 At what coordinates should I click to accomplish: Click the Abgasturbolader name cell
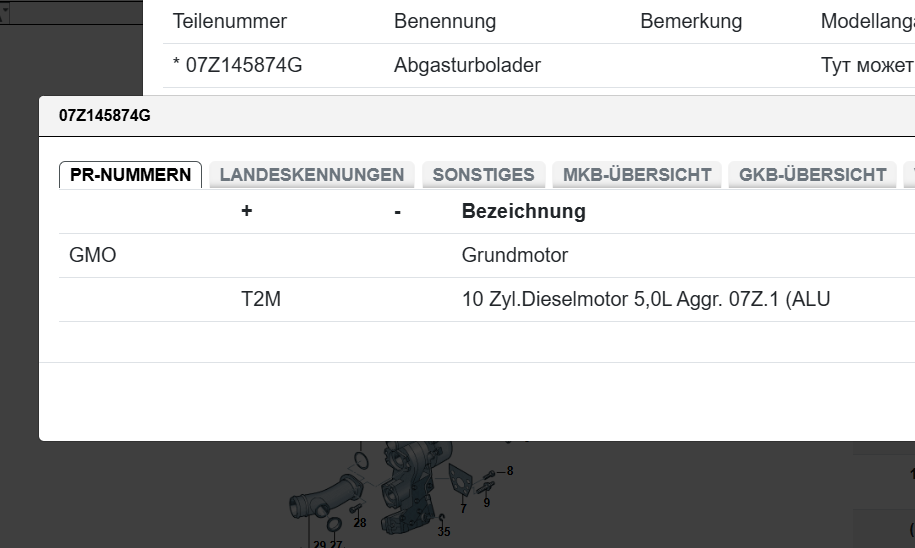[467, 66]
